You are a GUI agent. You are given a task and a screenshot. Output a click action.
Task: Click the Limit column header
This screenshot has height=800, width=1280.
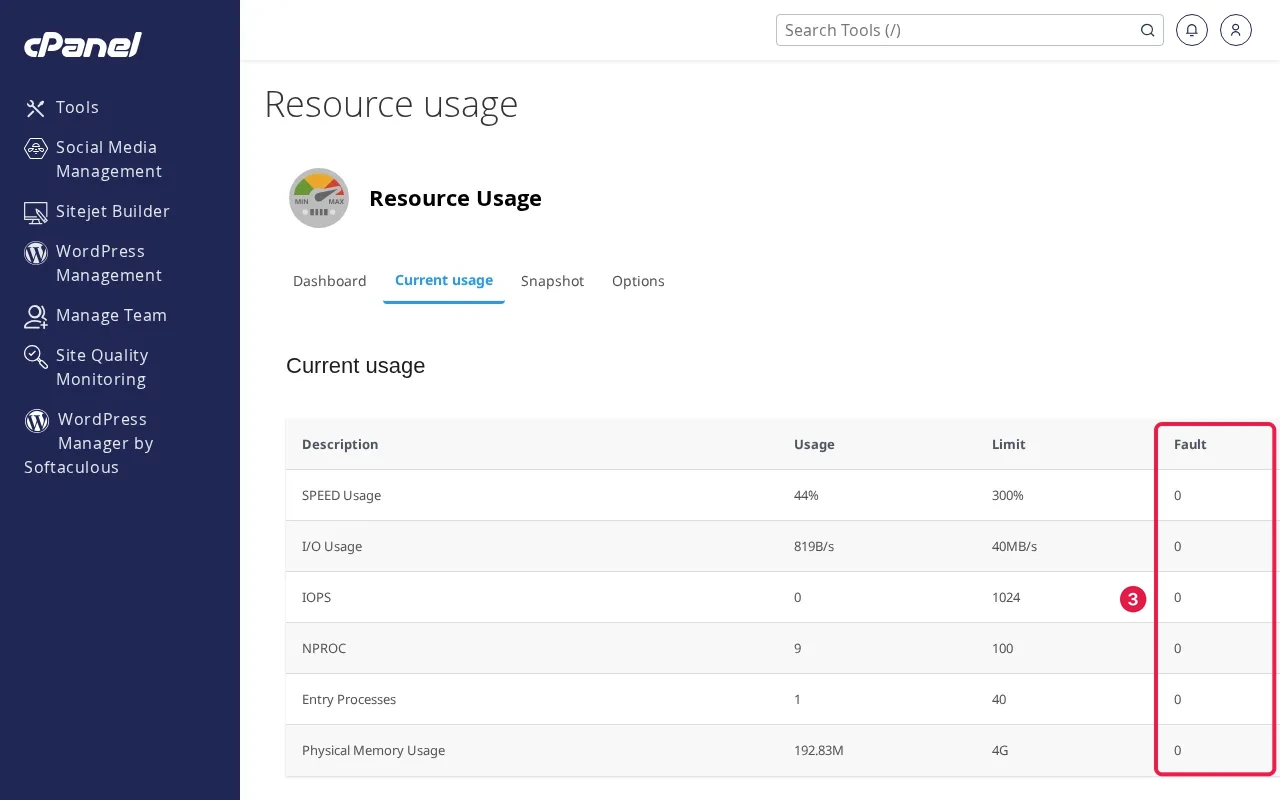pos(1009,444)
